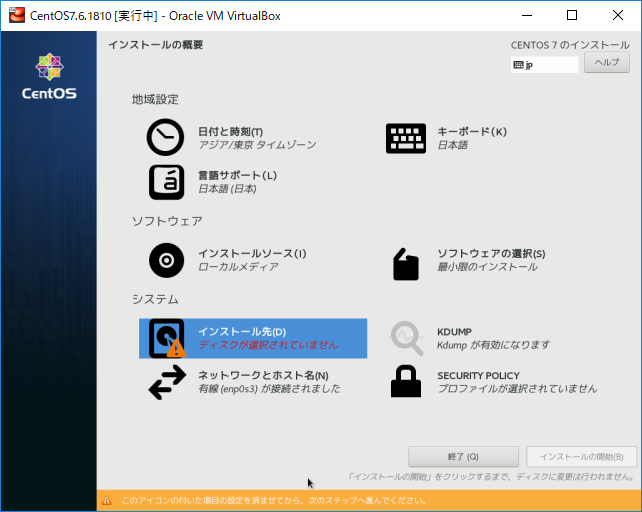Open the Network & Hostname arrows icon
The image size is (642, 512).
[x=167, y=382]
